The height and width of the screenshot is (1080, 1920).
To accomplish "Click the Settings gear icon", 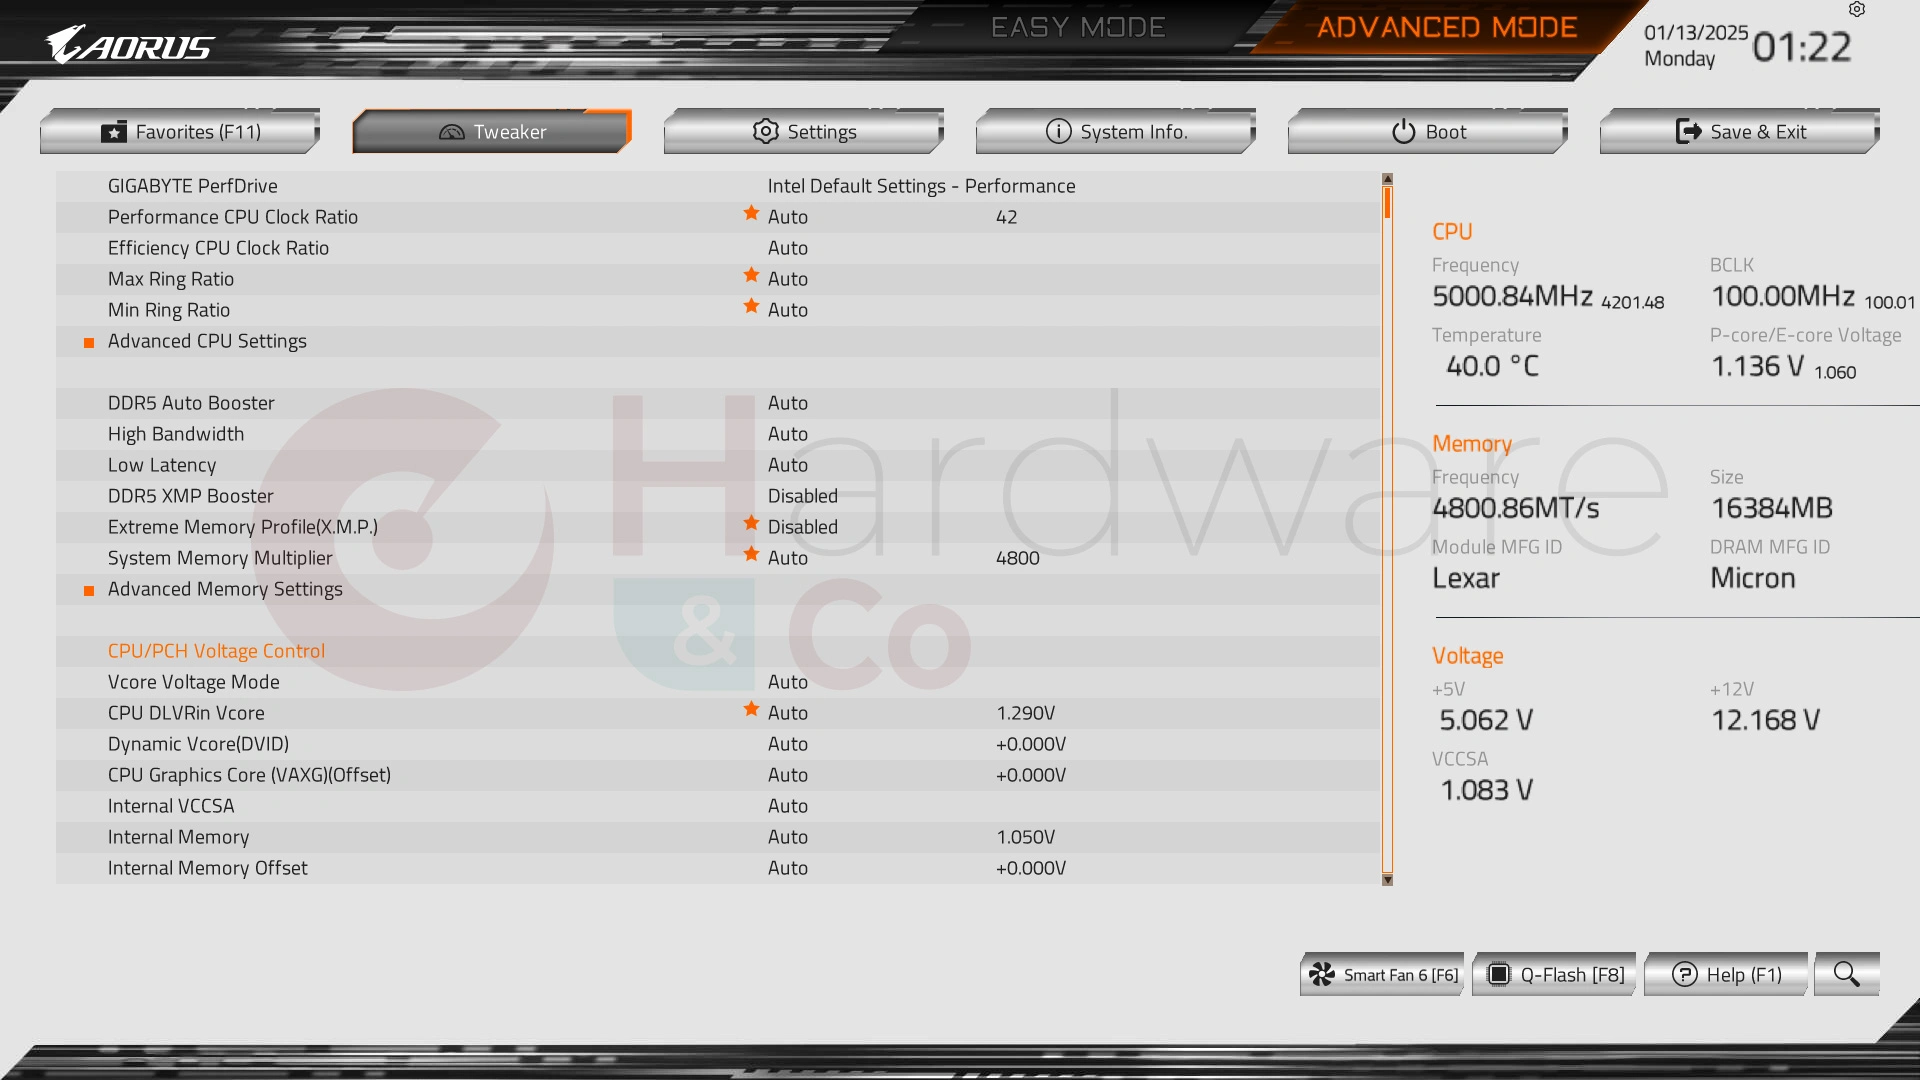I will pos(760,129).
